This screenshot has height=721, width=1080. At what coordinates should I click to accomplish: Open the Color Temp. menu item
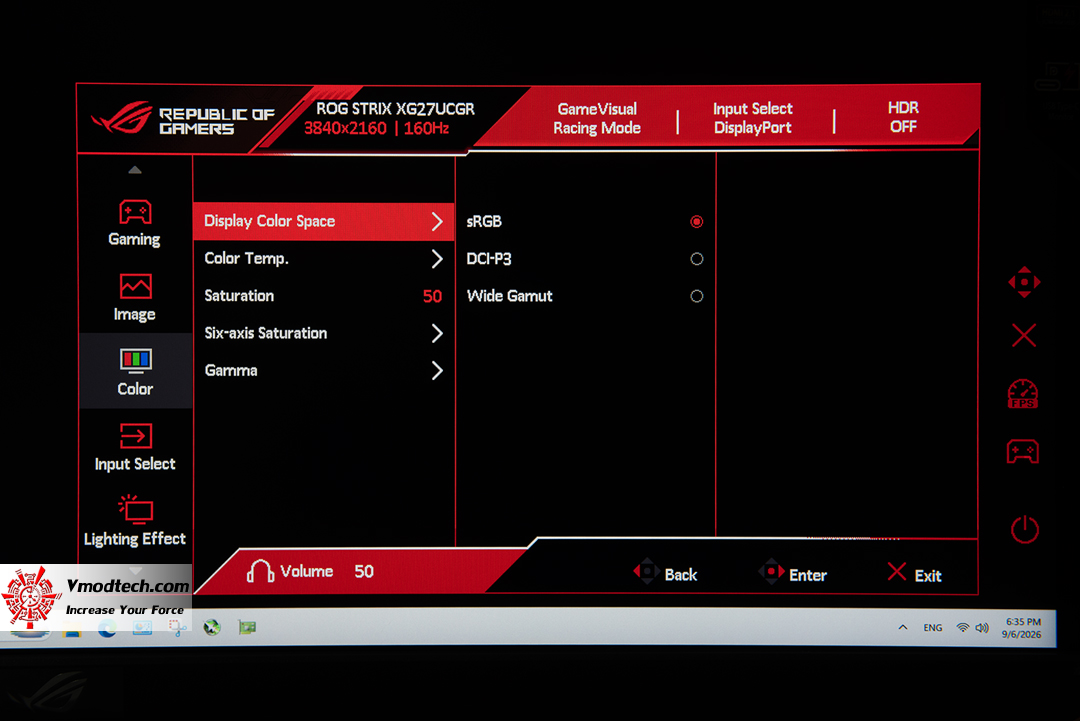coord(324,259)
